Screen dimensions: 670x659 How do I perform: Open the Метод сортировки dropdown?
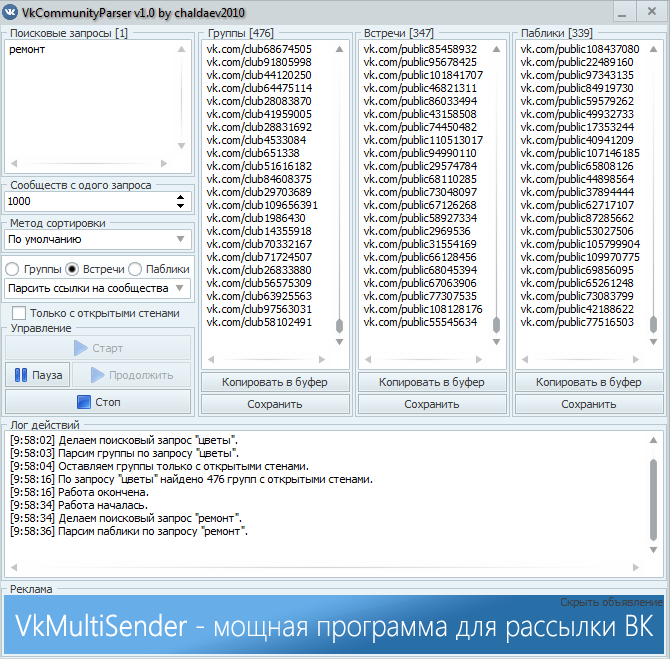click(x=98, y=240)
